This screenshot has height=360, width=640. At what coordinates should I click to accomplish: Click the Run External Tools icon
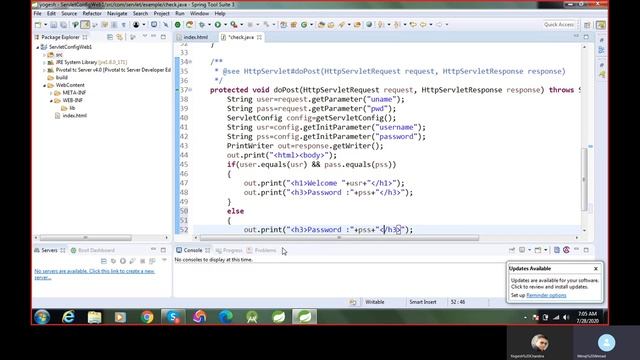(x=234, y=25)
